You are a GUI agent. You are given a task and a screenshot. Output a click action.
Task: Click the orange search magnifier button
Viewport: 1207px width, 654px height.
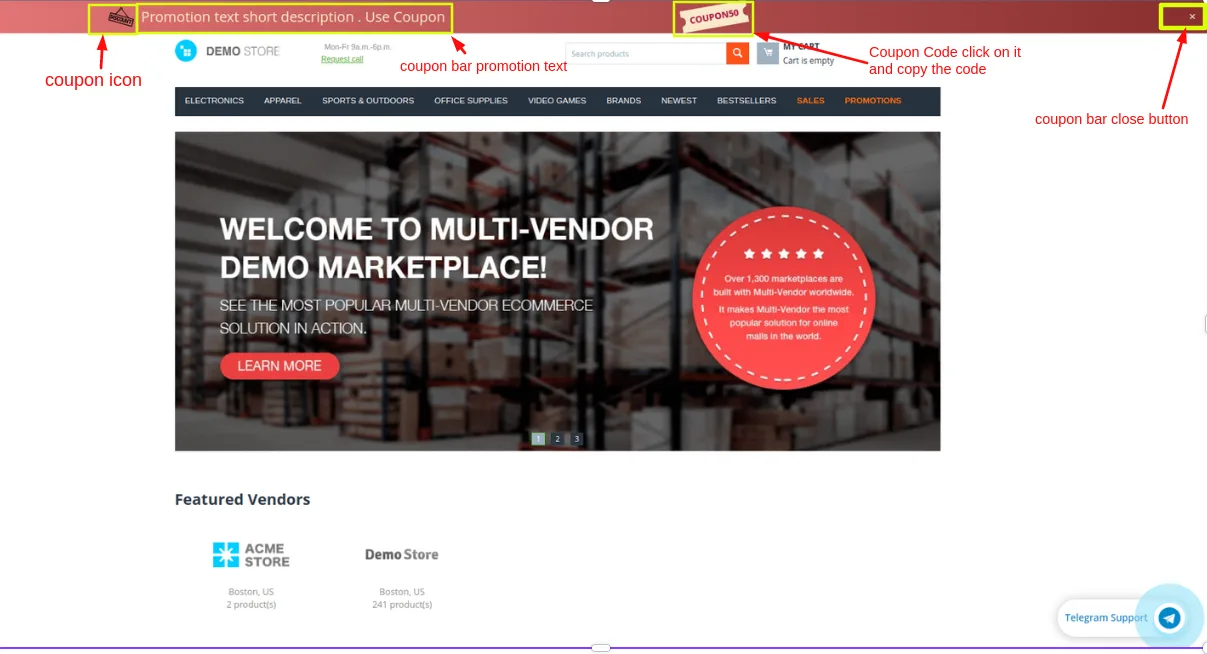tap(737, 53)
